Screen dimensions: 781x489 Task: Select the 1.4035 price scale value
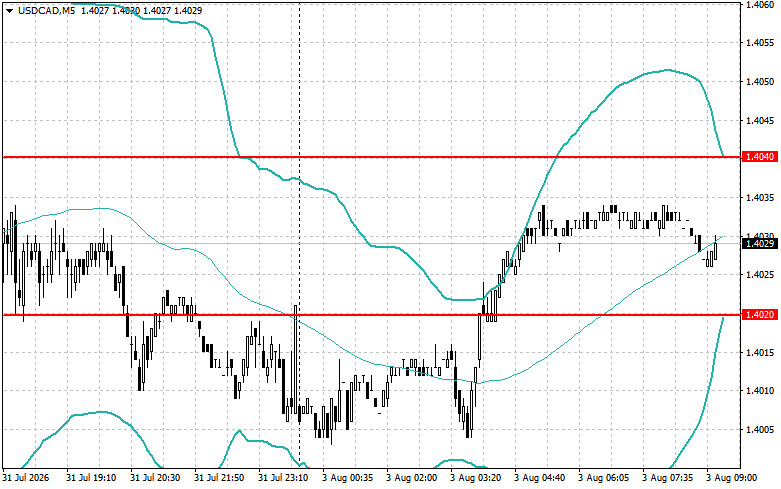coord(760,198)
